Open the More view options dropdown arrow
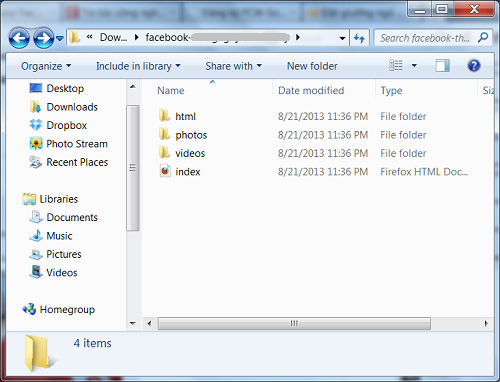This screenshot has height=382, width=500. [414, 65]
